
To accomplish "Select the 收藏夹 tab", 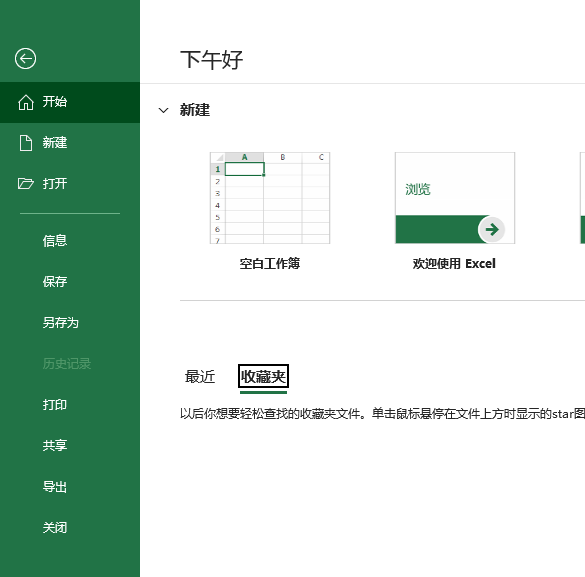I will (x=263, y=376).
